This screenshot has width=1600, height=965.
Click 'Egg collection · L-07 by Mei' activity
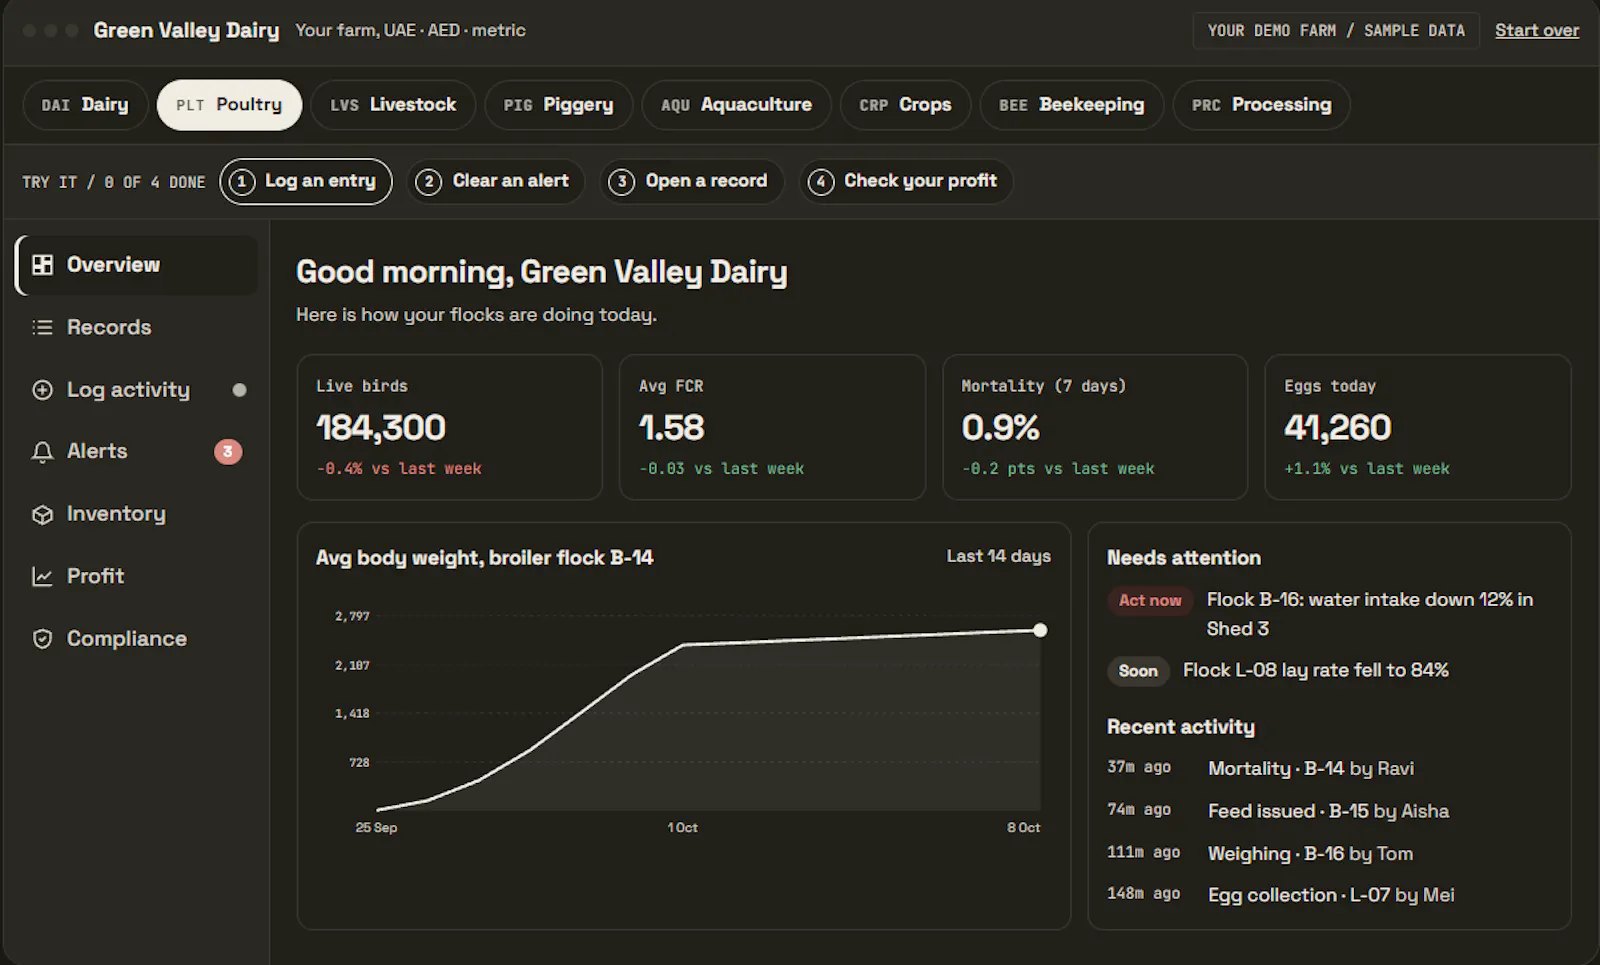click(1331, 895)
